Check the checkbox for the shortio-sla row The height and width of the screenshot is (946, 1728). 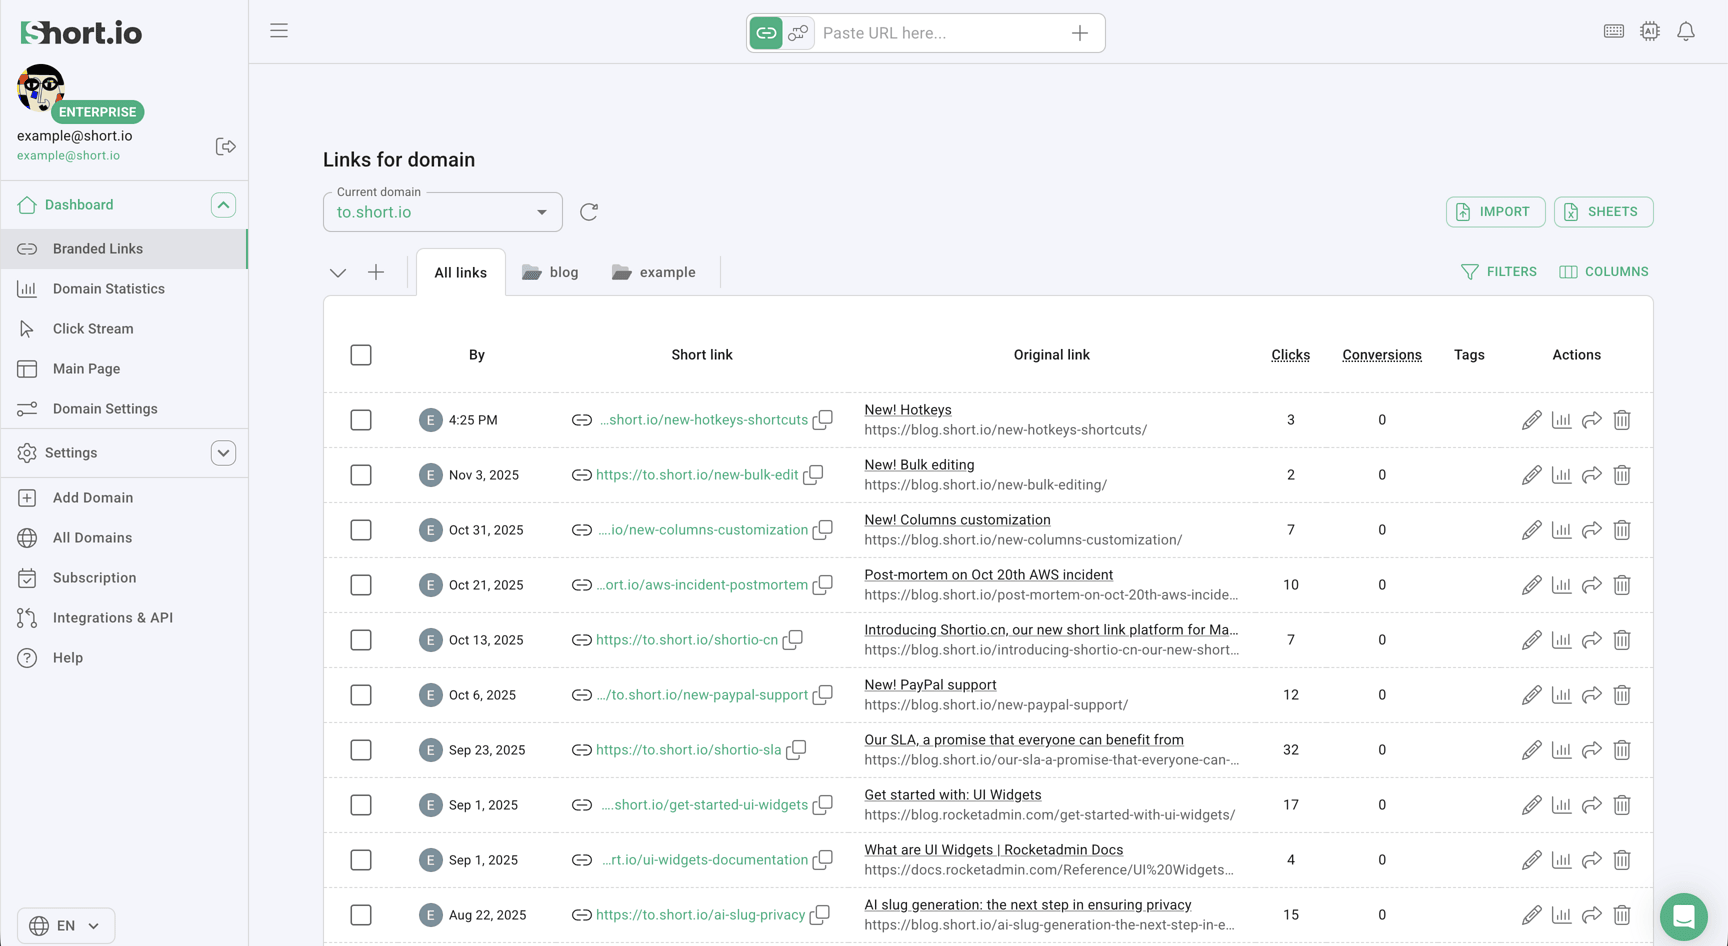[361, 749]
